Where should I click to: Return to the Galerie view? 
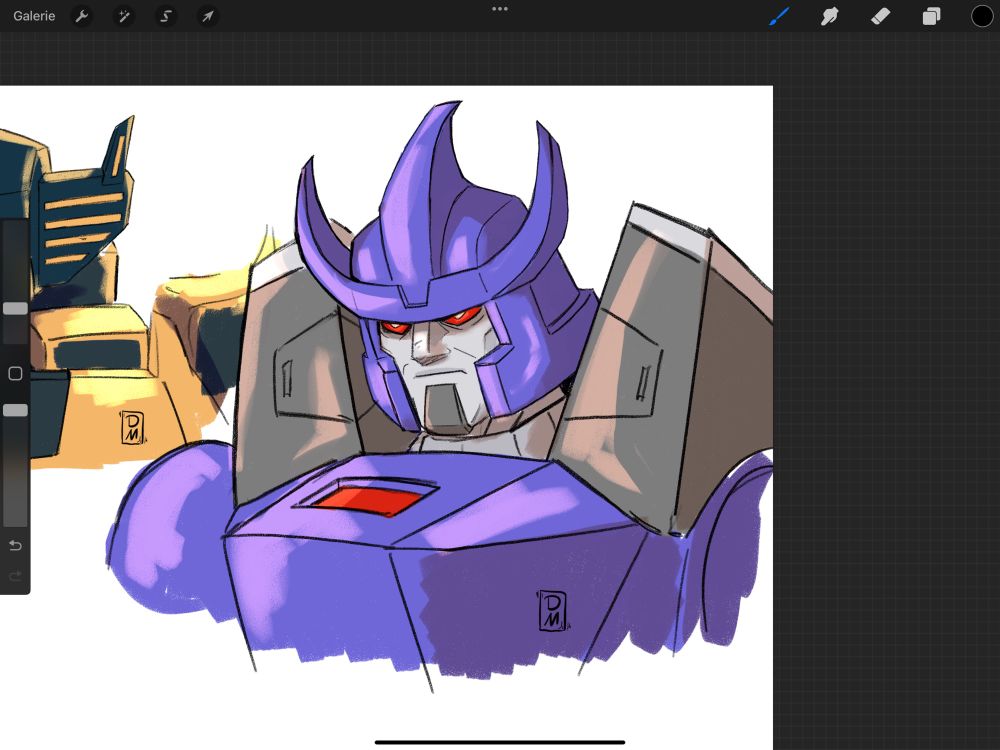pyautogui.click(x=34, y=16)
